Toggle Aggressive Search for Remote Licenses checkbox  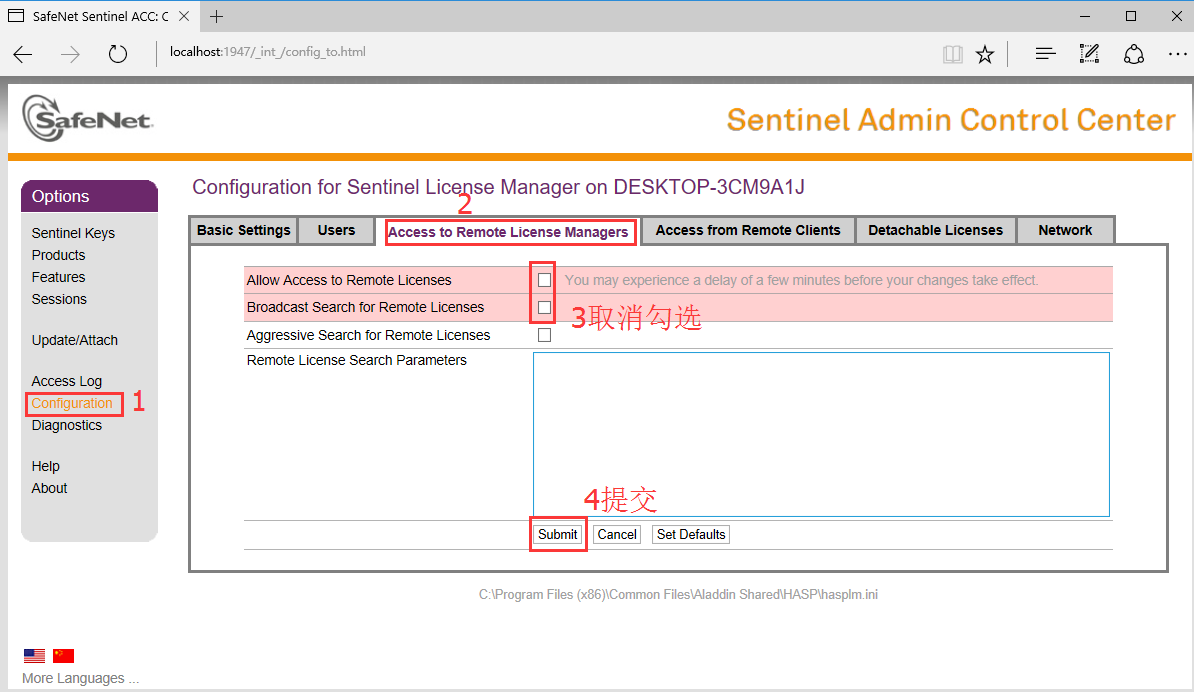544,335
